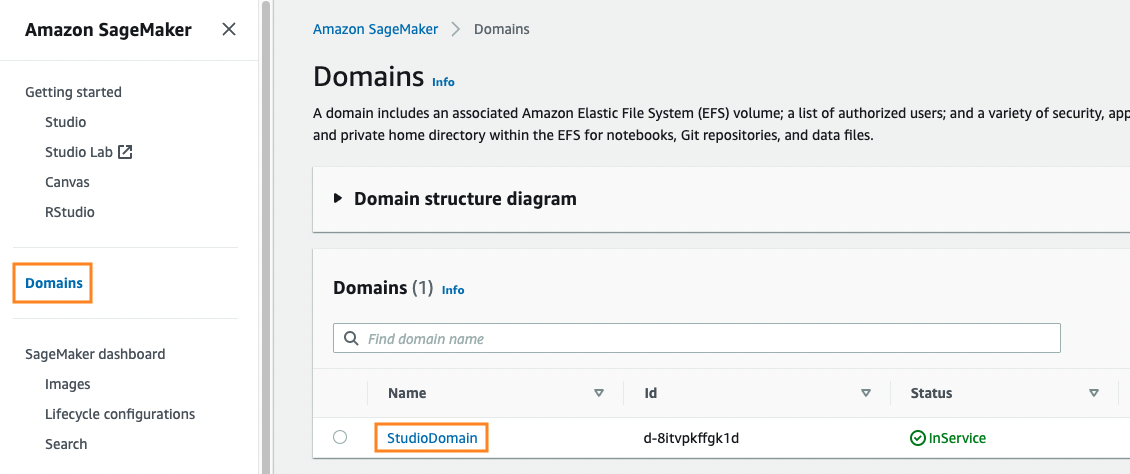Click the sort arrow in the Id column

[866, 393]
